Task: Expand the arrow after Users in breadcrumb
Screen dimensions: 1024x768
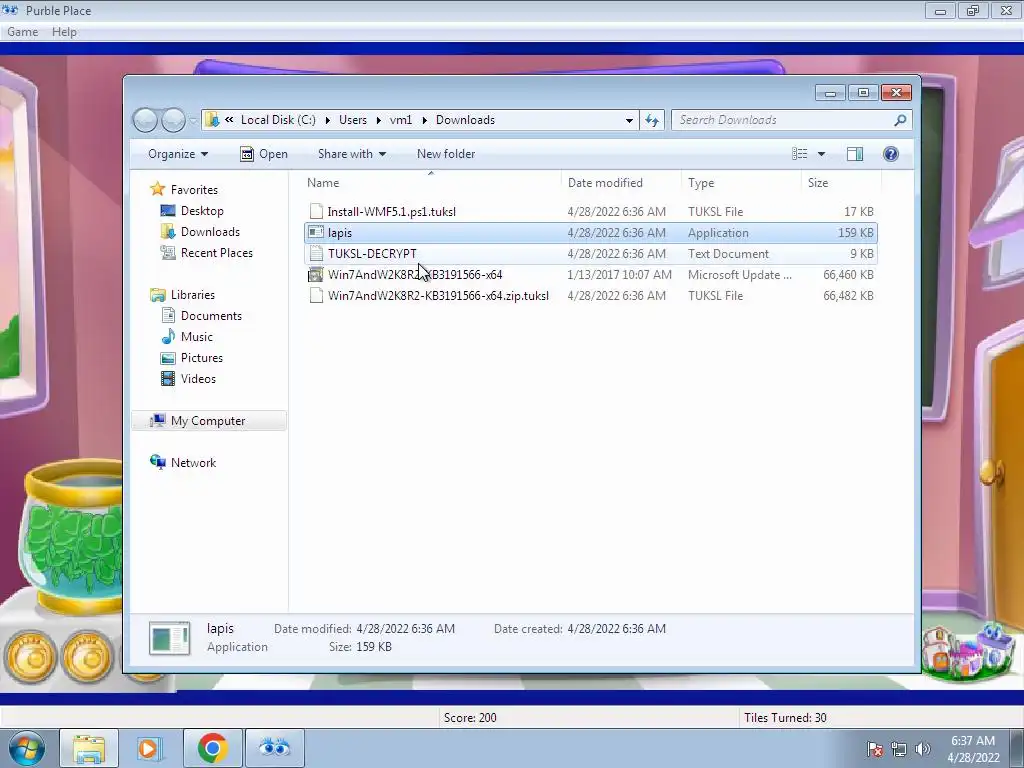Action: (x=378, y=120)
